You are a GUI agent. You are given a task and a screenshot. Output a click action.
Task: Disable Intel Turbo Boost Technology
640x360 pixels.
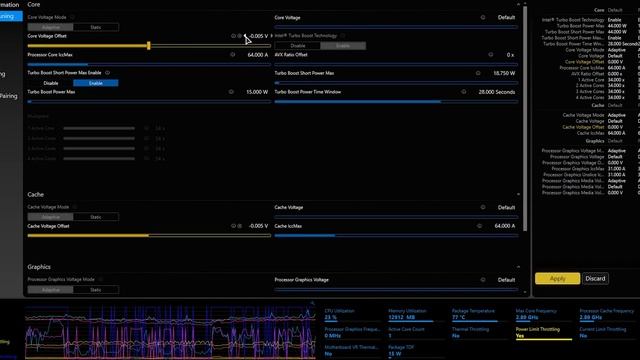point(298,46)
